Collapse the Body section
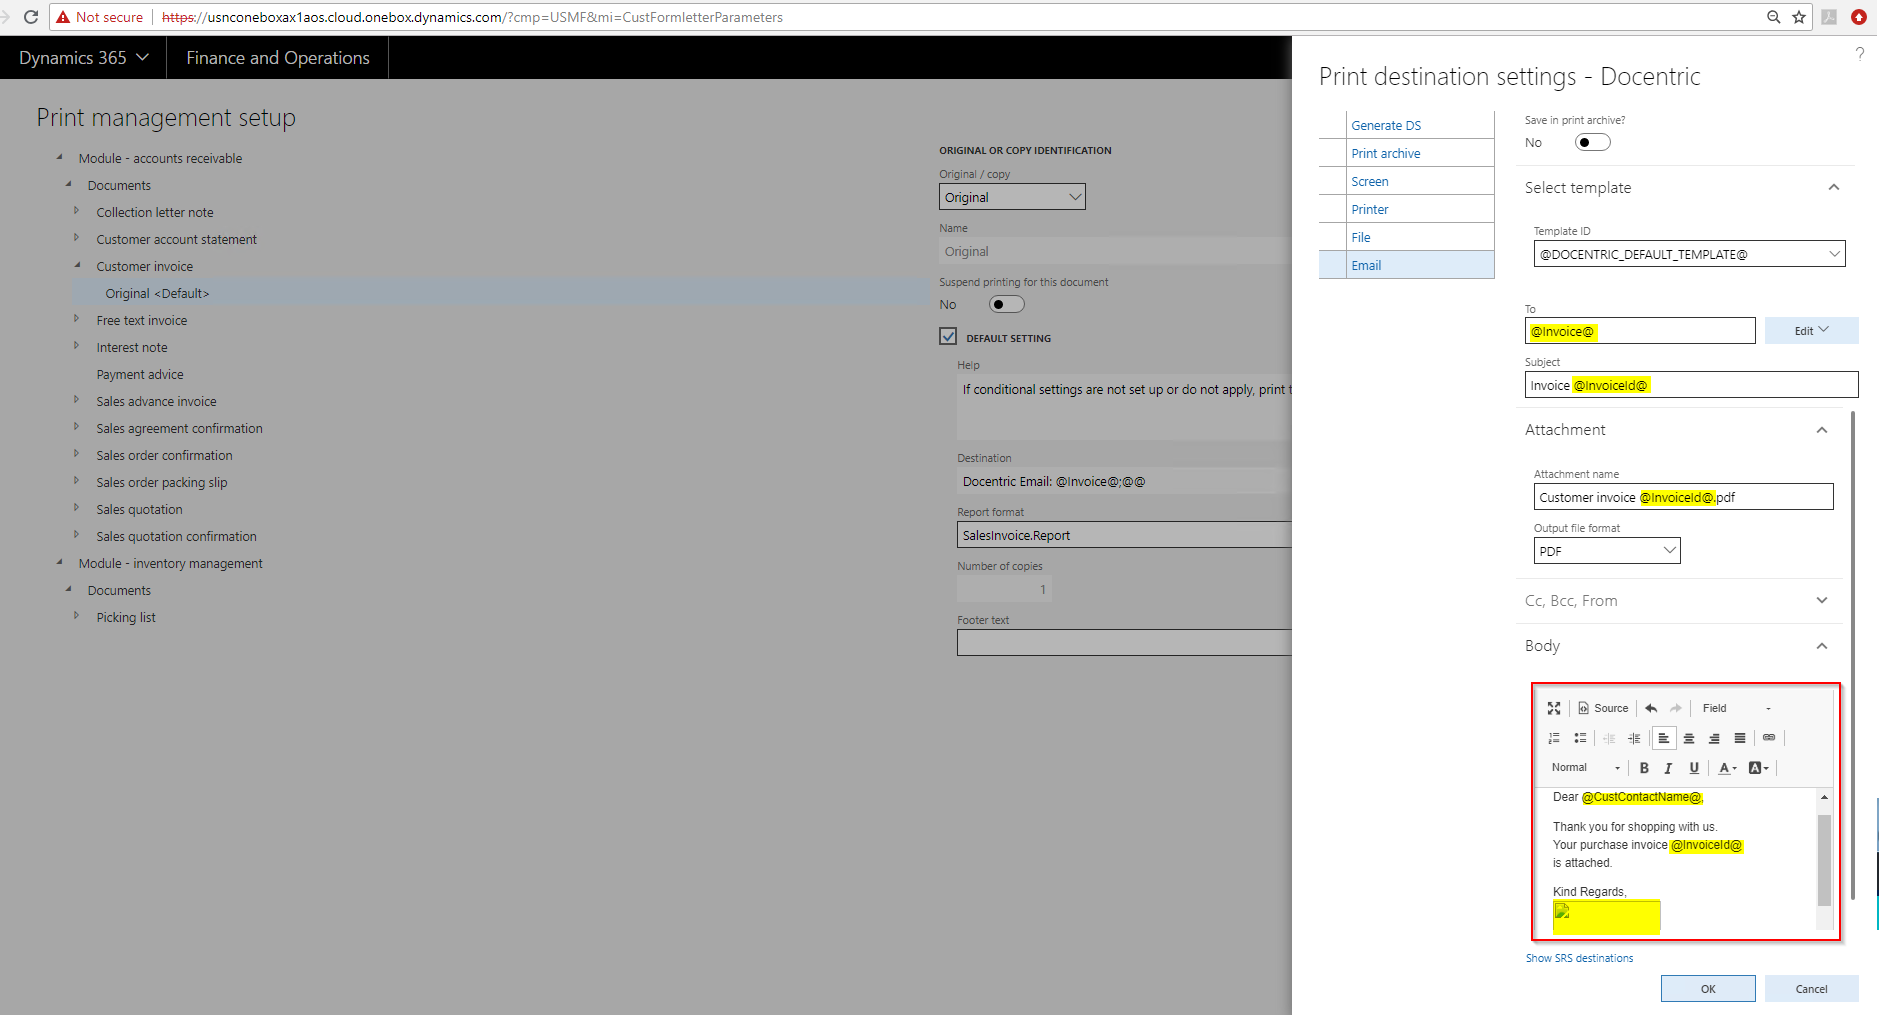This screenshot has height=1015, width=1879. tap(1822, 646)
